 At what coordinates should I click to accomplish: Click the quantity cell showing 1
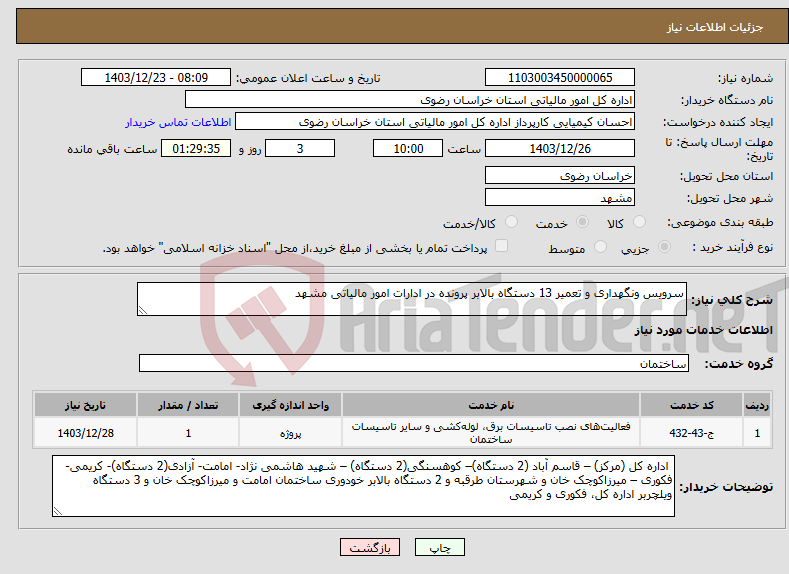click(x=188, y=433)
